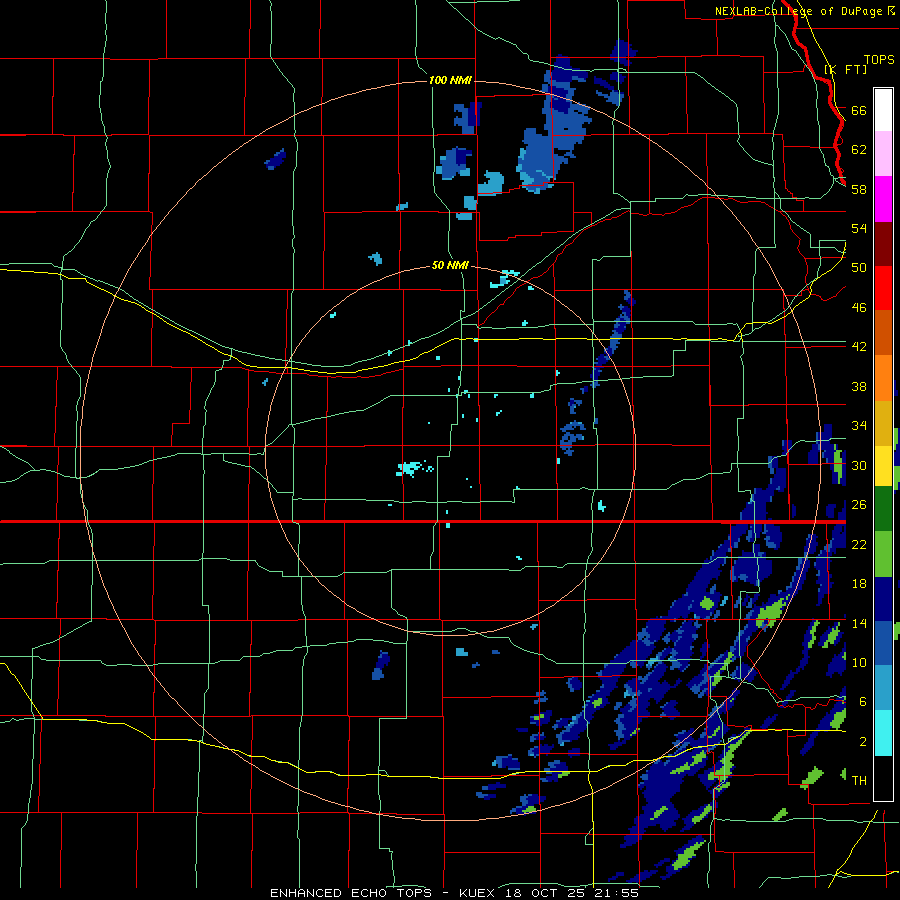This screenshot has width=900, height=900.
Task: Click the 14 legend value
Action: coord(859,623)
